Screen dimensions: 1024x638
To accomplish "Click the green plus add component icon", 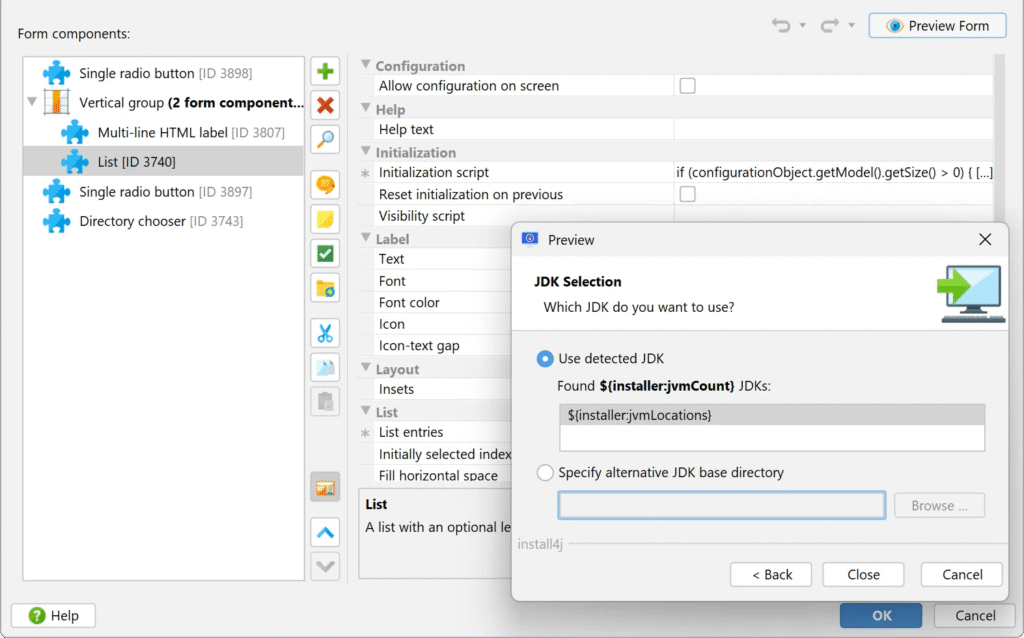I will (325, 72).
